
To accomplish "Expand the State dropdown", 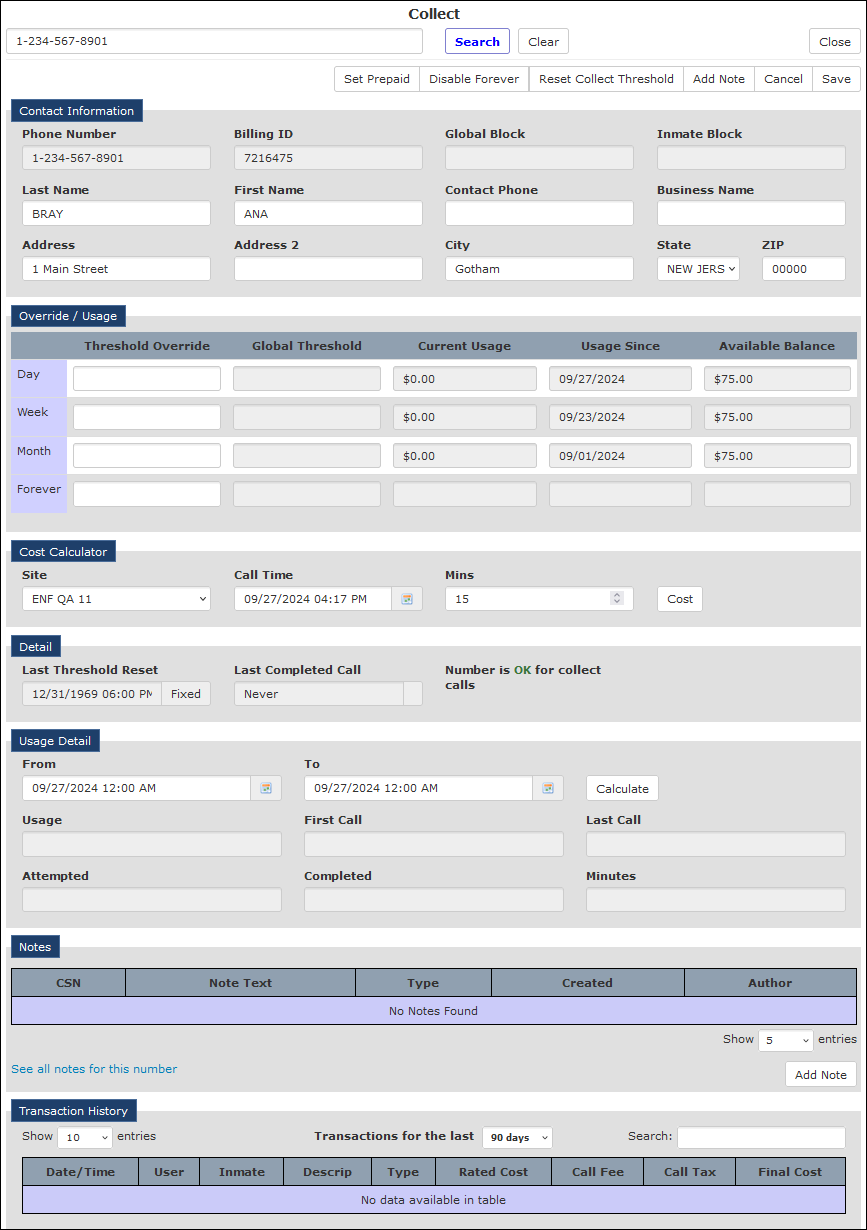I will (698, 269).
